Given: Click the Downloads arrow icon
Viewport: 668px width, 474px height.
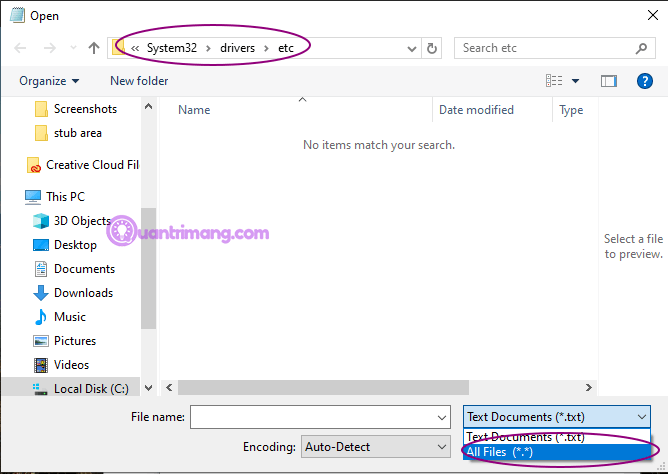Looking at the screenshot, I should tap(41, 293).
